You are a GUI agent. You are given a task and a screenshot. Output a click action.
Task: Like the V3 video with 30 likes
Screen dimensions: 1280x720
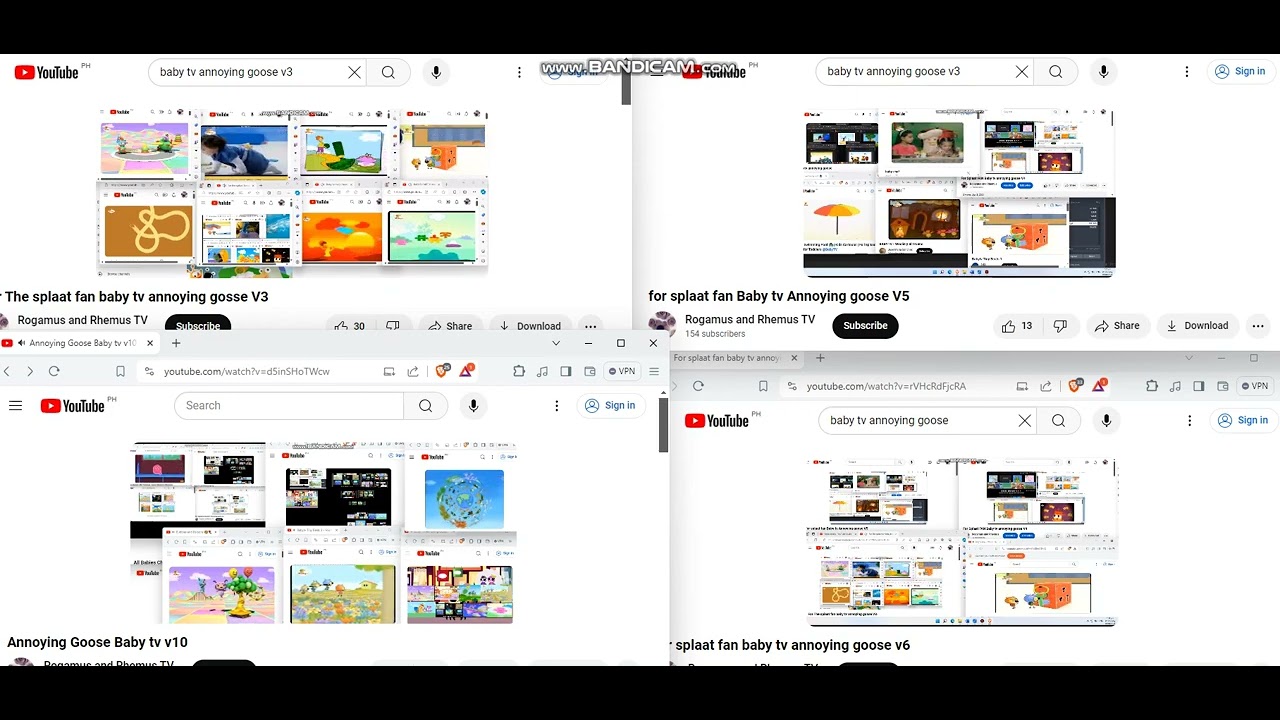click(349, 326)
